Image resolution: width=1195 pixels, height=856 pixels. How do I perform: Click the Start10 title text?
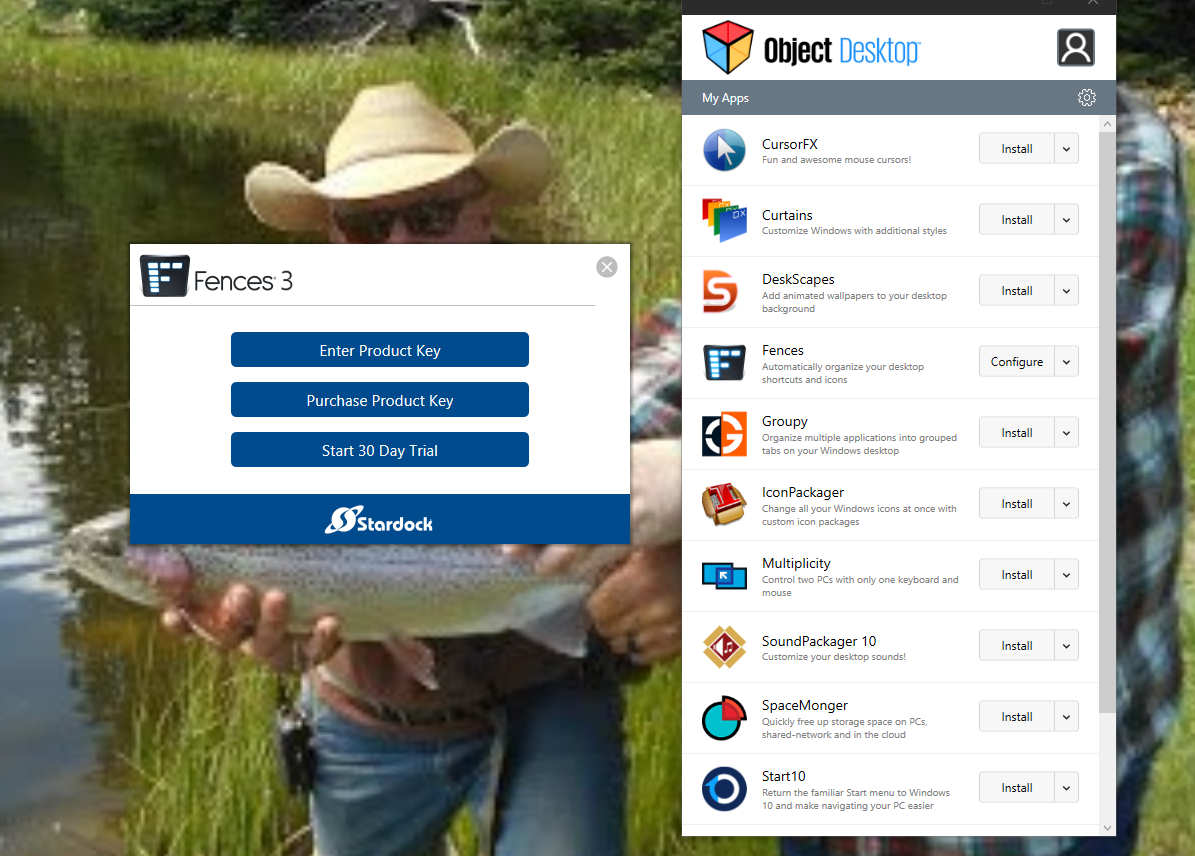(x=783, y=776)
